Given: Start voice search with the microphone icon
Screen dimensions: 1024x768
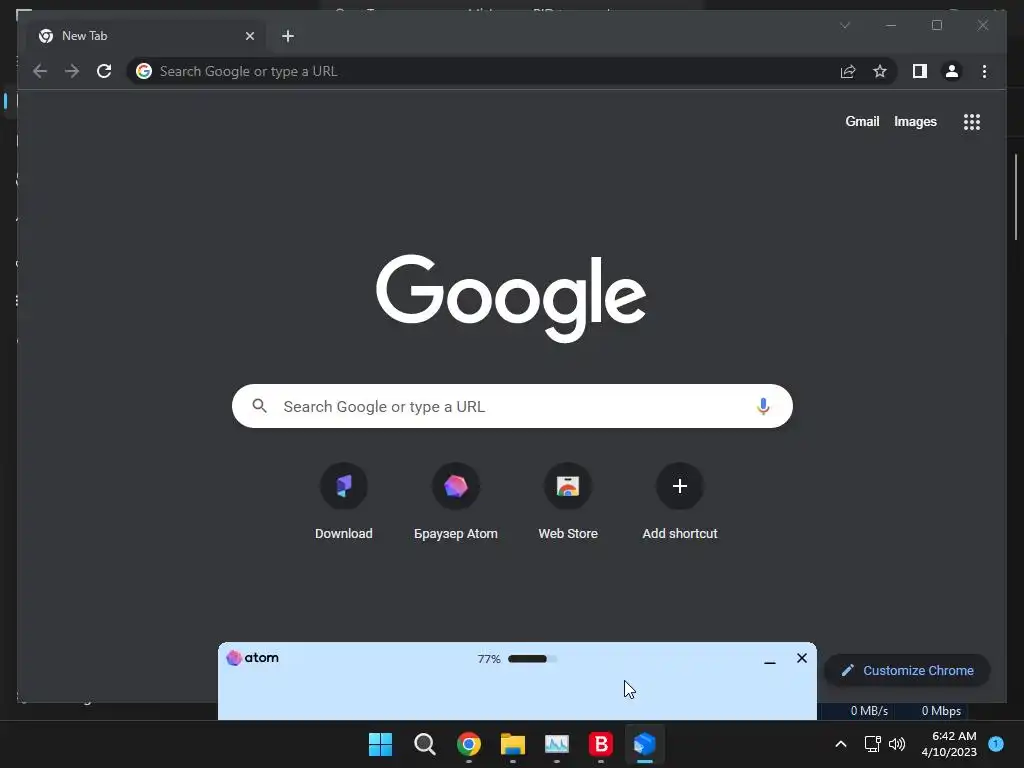Looking at the screenshot, I should [x=763, y=406].
